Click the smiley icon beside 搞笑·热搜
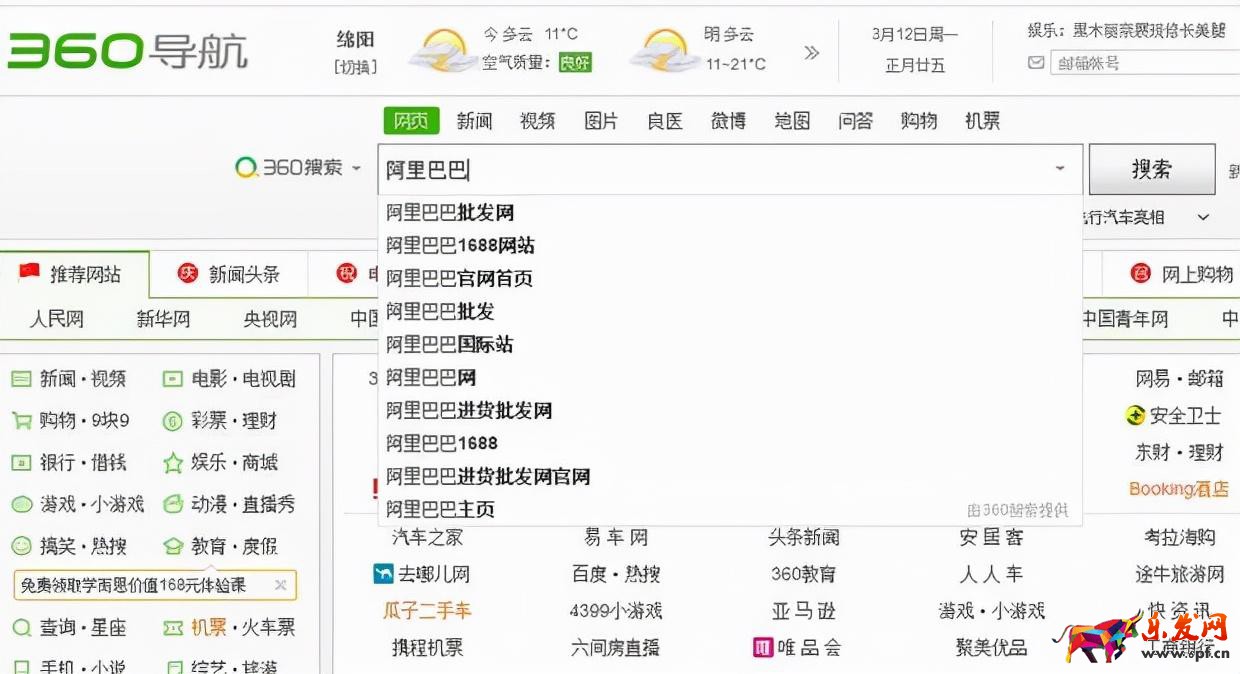Viewport: 1240px width, 674px height. point(21,546)
